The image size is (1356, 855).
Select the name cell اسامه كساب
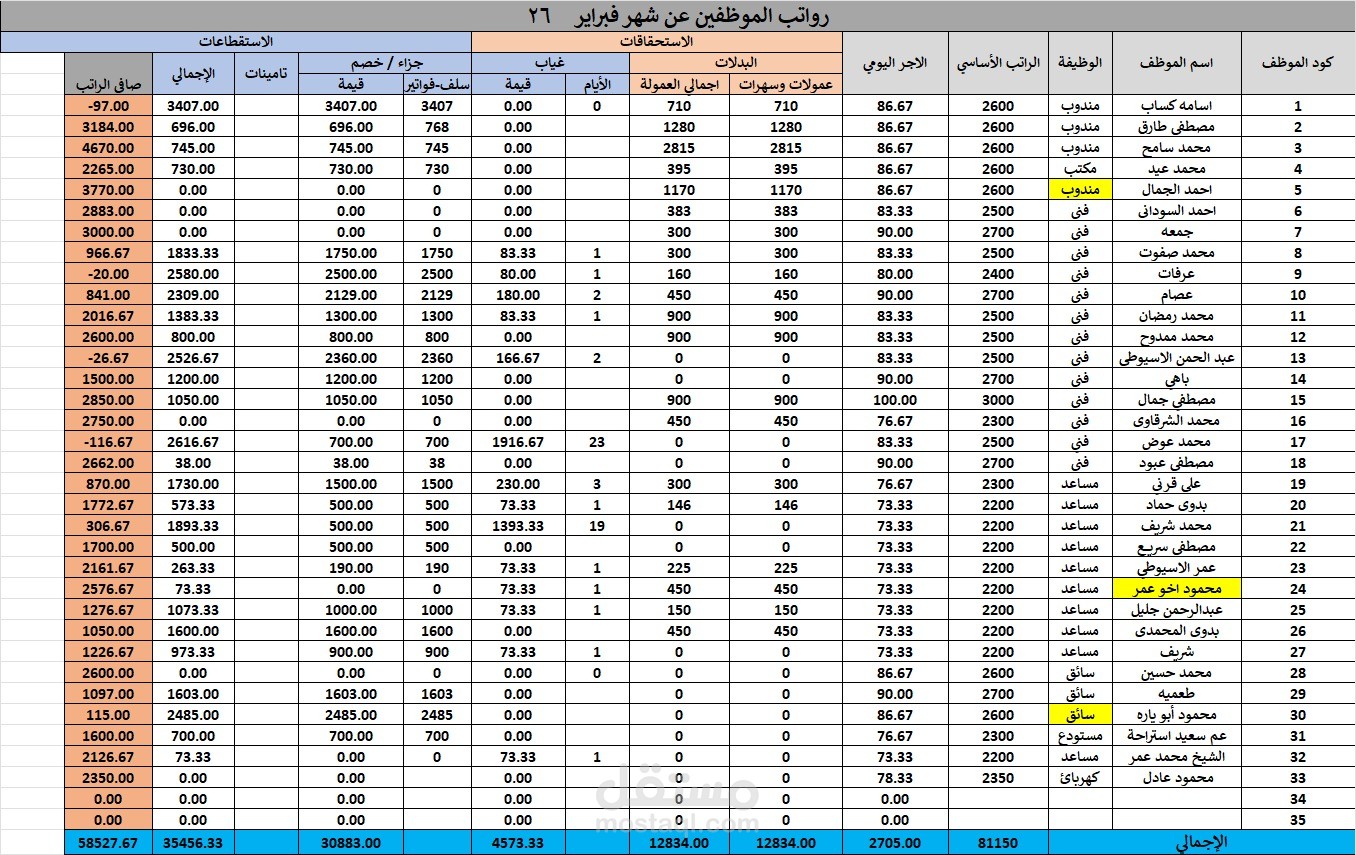click(1176, 106)
